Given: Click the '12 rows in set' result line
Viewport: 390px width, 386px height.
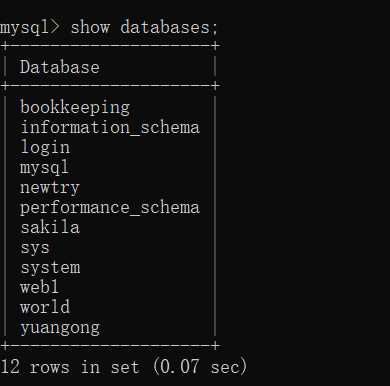Looking at the screenshot, I should [70, 367].
